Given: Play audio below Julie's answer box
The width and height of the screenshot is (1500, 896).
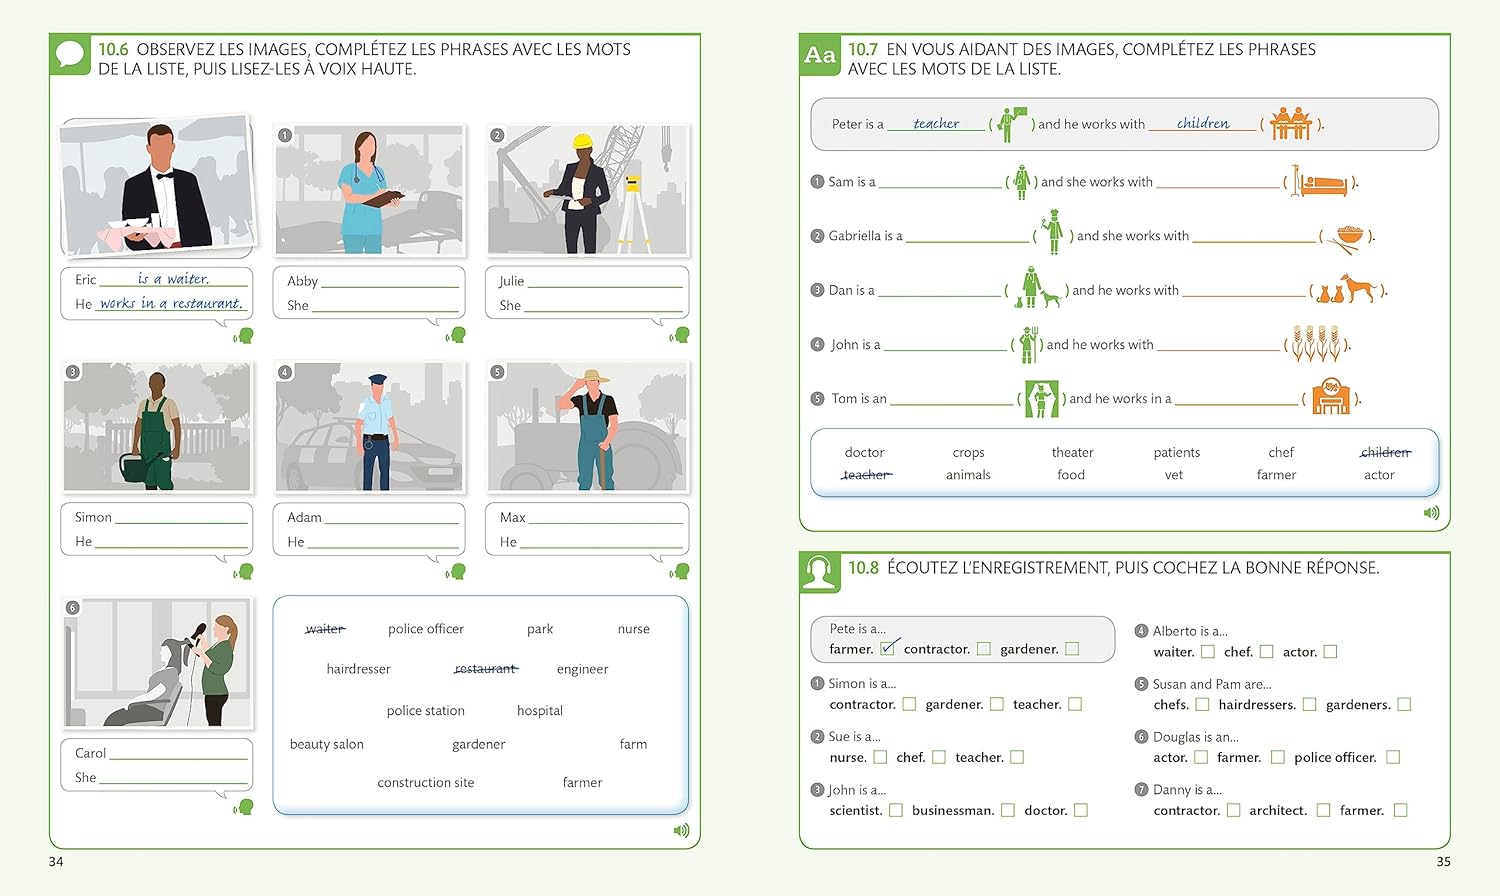Looking at the screenshot, I should point(680,335).
